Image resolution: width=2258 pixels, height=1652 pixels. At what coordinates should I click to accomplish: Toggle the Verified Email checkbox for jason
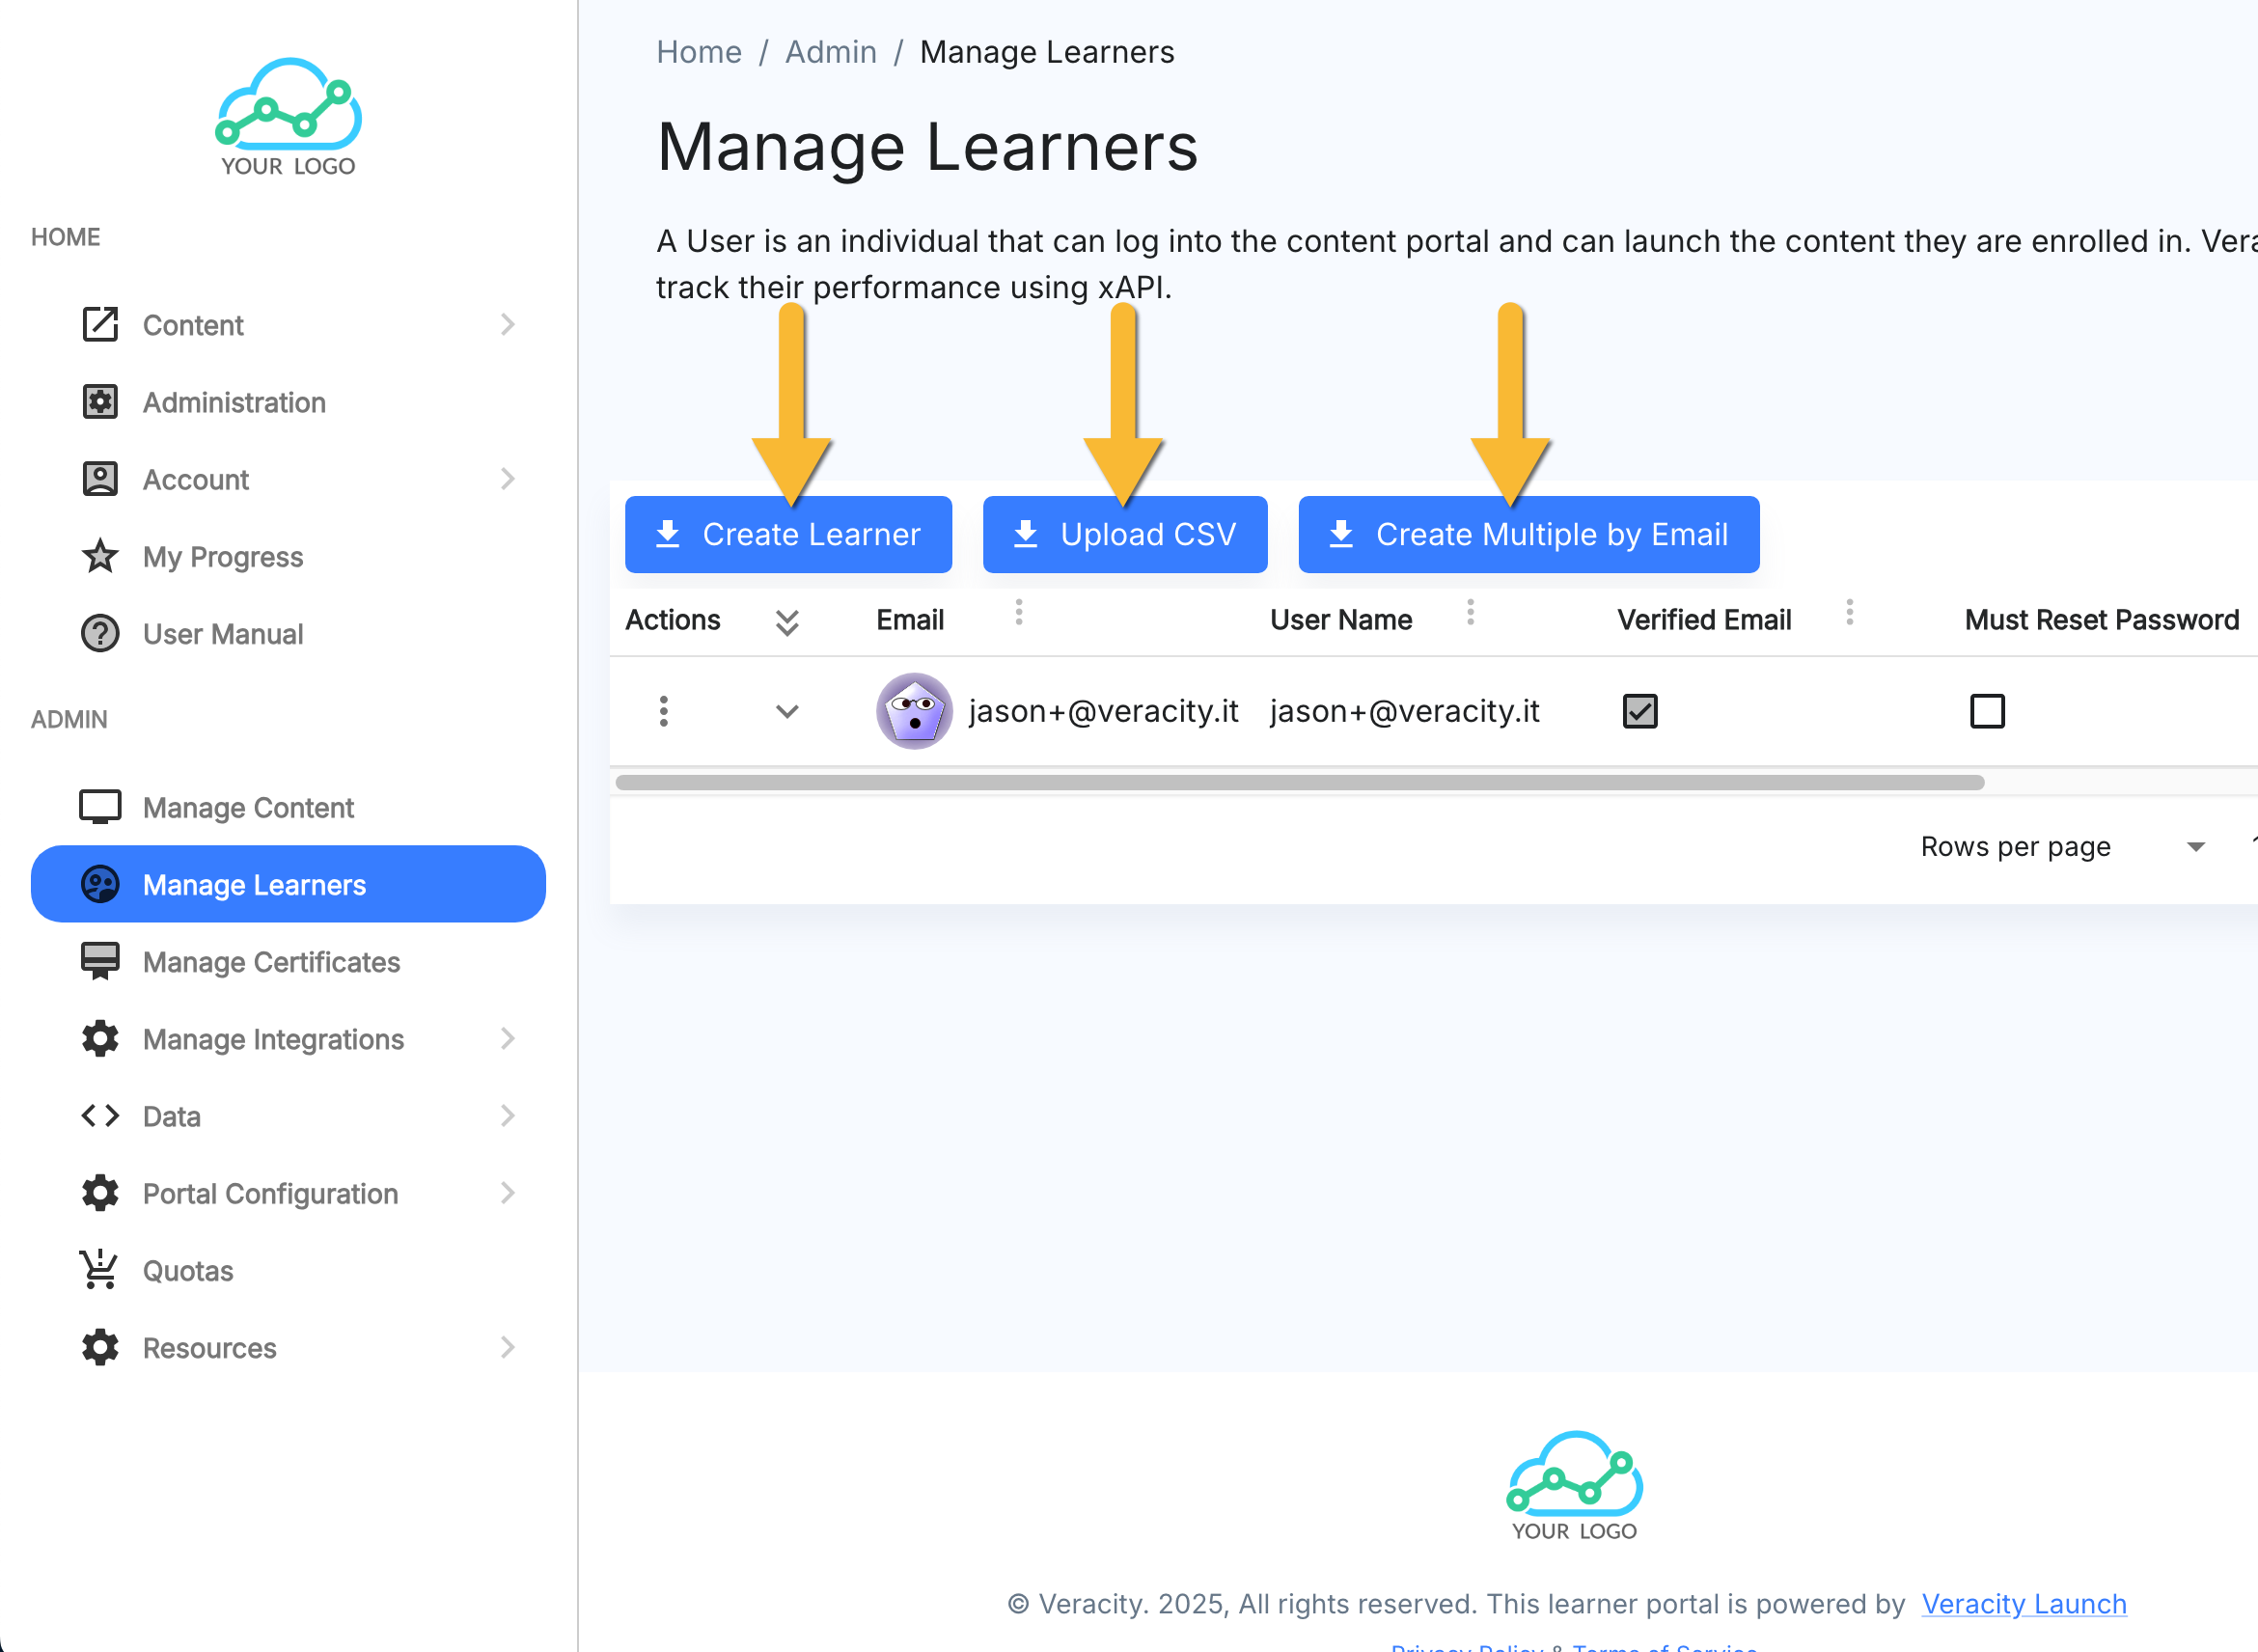pos(1639,711)
